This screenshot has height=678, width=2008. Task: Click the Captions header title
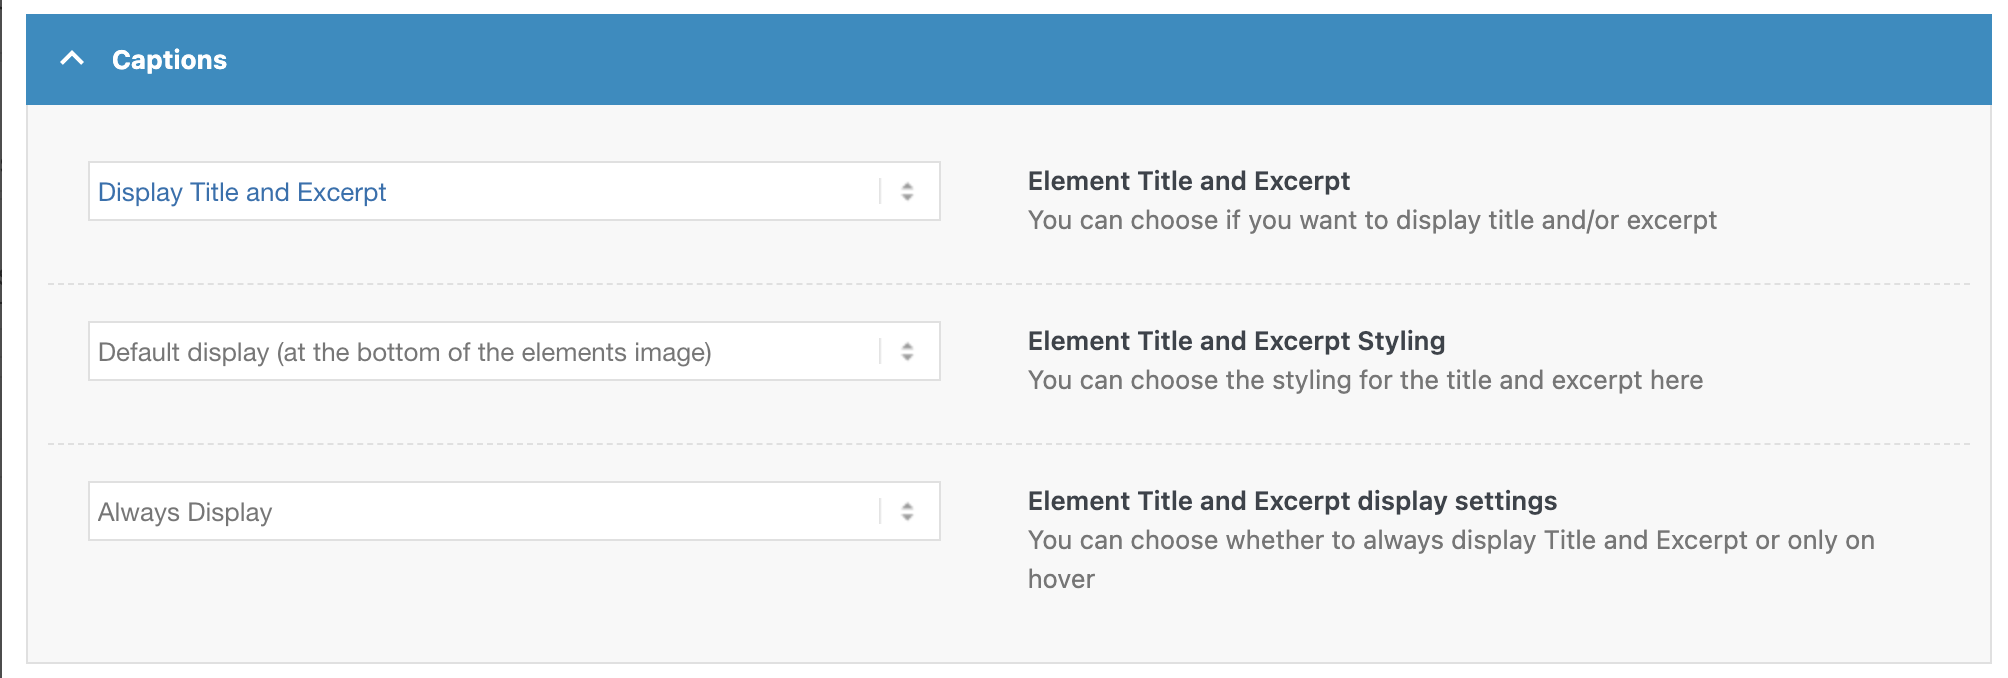169,60
